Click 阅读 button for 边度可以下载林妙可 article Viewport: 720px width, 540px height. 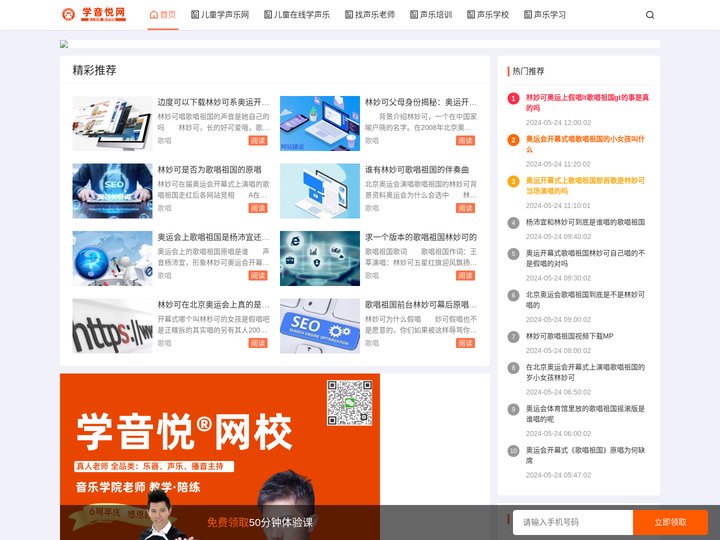[258, 141]
